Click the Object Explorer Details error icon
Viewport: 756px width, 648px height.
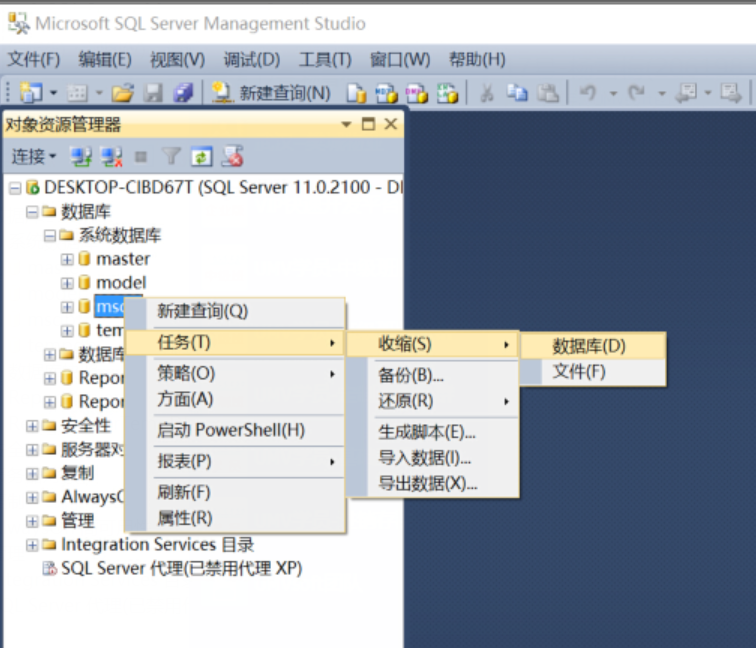[x=232, y=157]
